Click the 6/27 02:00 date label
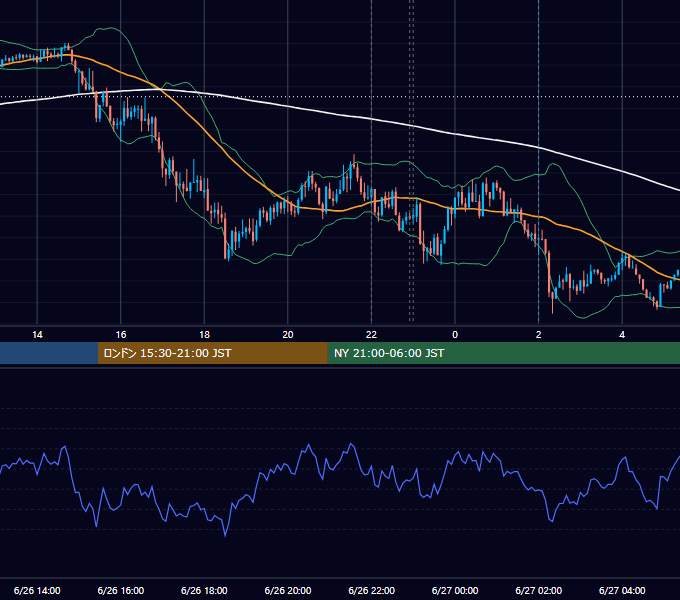This screenshot has width=680, height=600. pos(539,590)
